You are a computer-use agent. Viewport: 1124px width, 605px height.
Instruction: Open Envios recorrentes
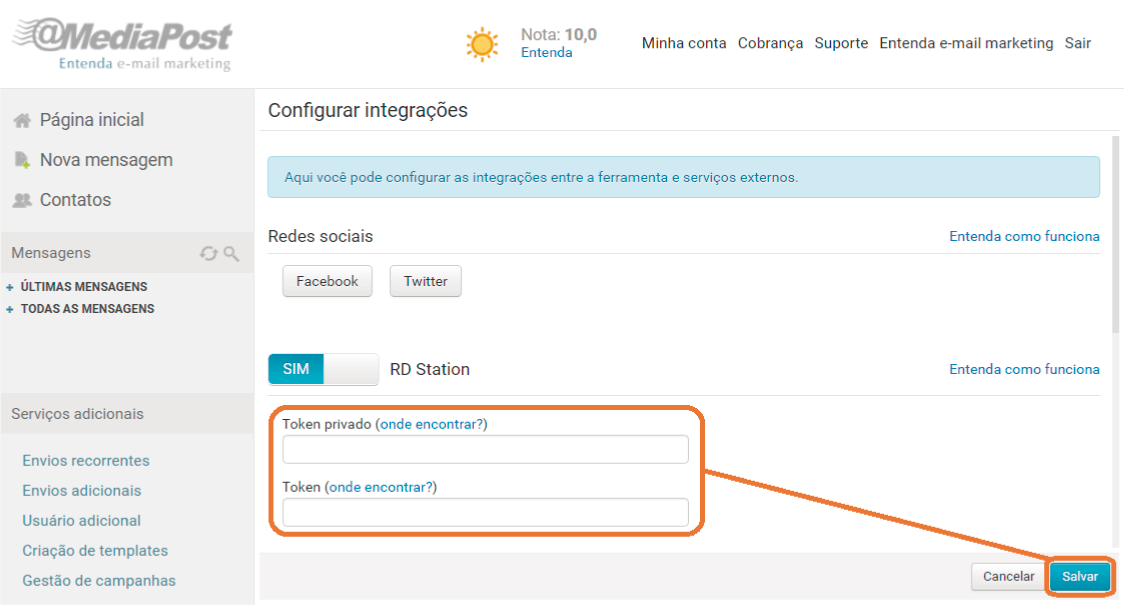tap(86, 461)
